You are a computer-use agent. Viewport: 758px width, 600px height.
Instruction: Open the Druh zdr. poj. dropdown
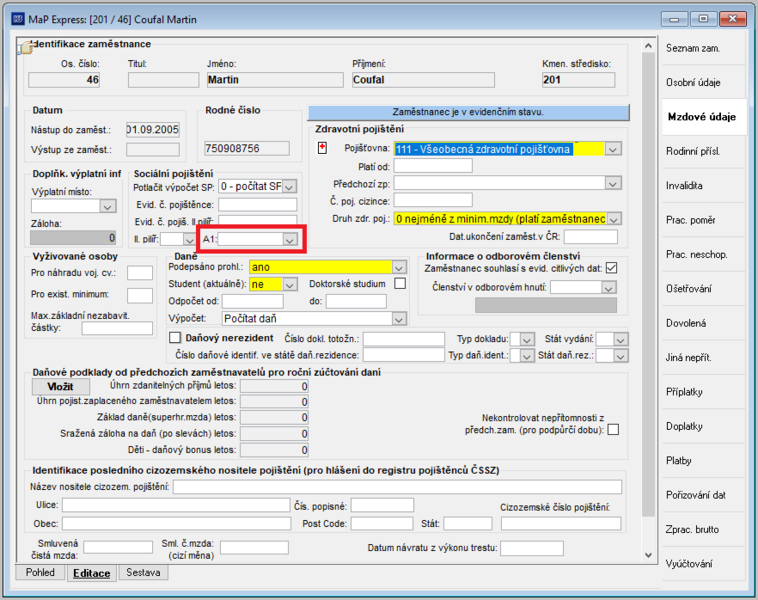pos(613,220)
